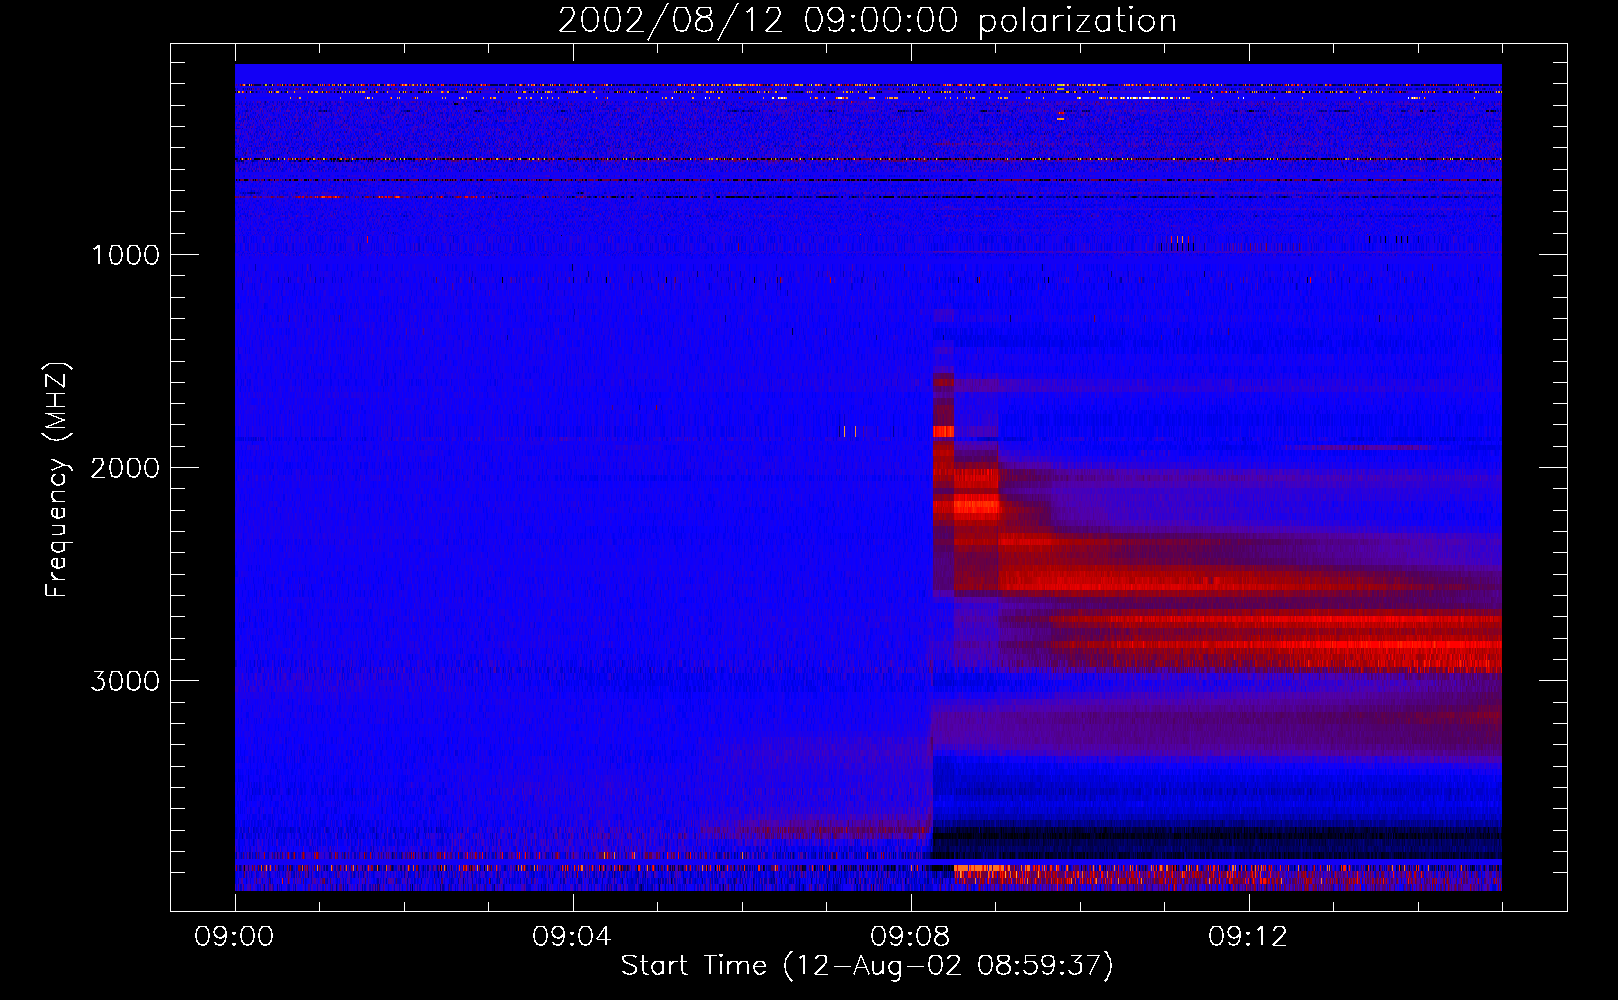Click the '09:00' time axis label

tap(234, 937)
